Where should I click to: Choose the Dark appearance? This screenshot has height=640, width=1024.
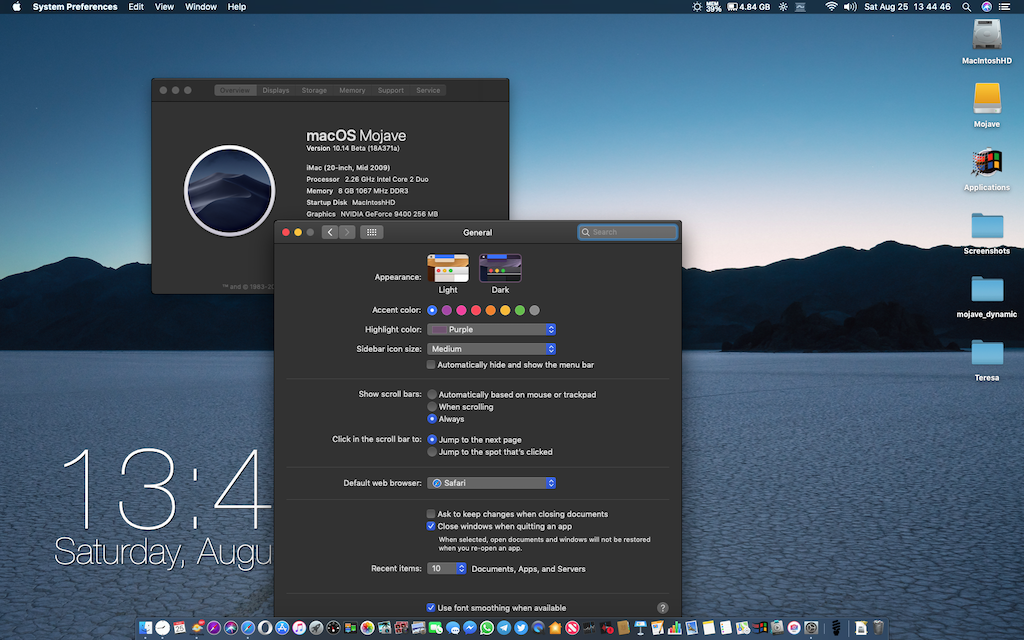(500, 268)
